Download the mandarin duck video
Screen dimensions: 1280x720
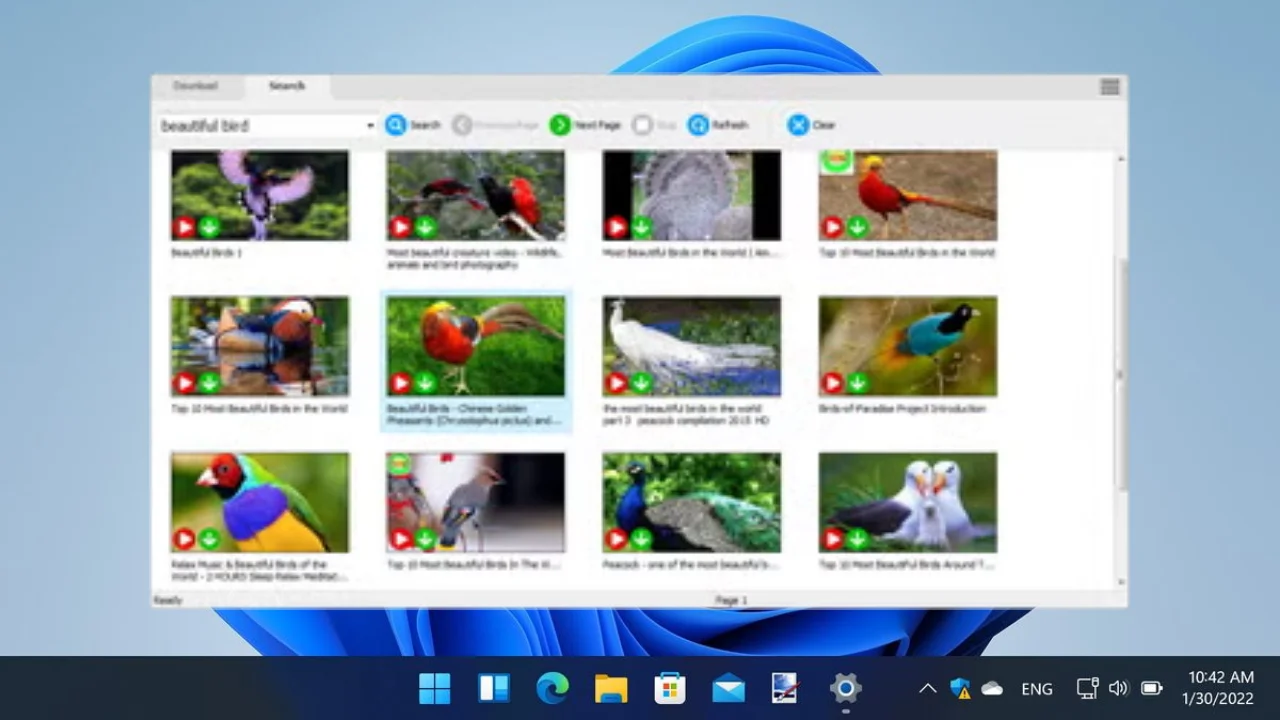[x=208, y=383]
